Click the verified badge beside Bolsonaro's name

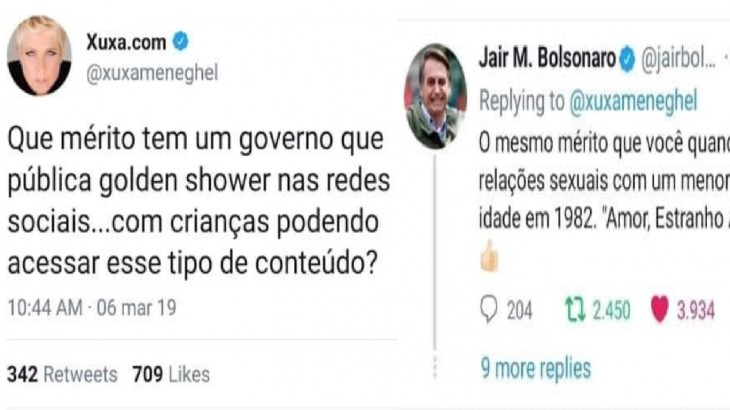pyautogui.click(x=627, y=59)
